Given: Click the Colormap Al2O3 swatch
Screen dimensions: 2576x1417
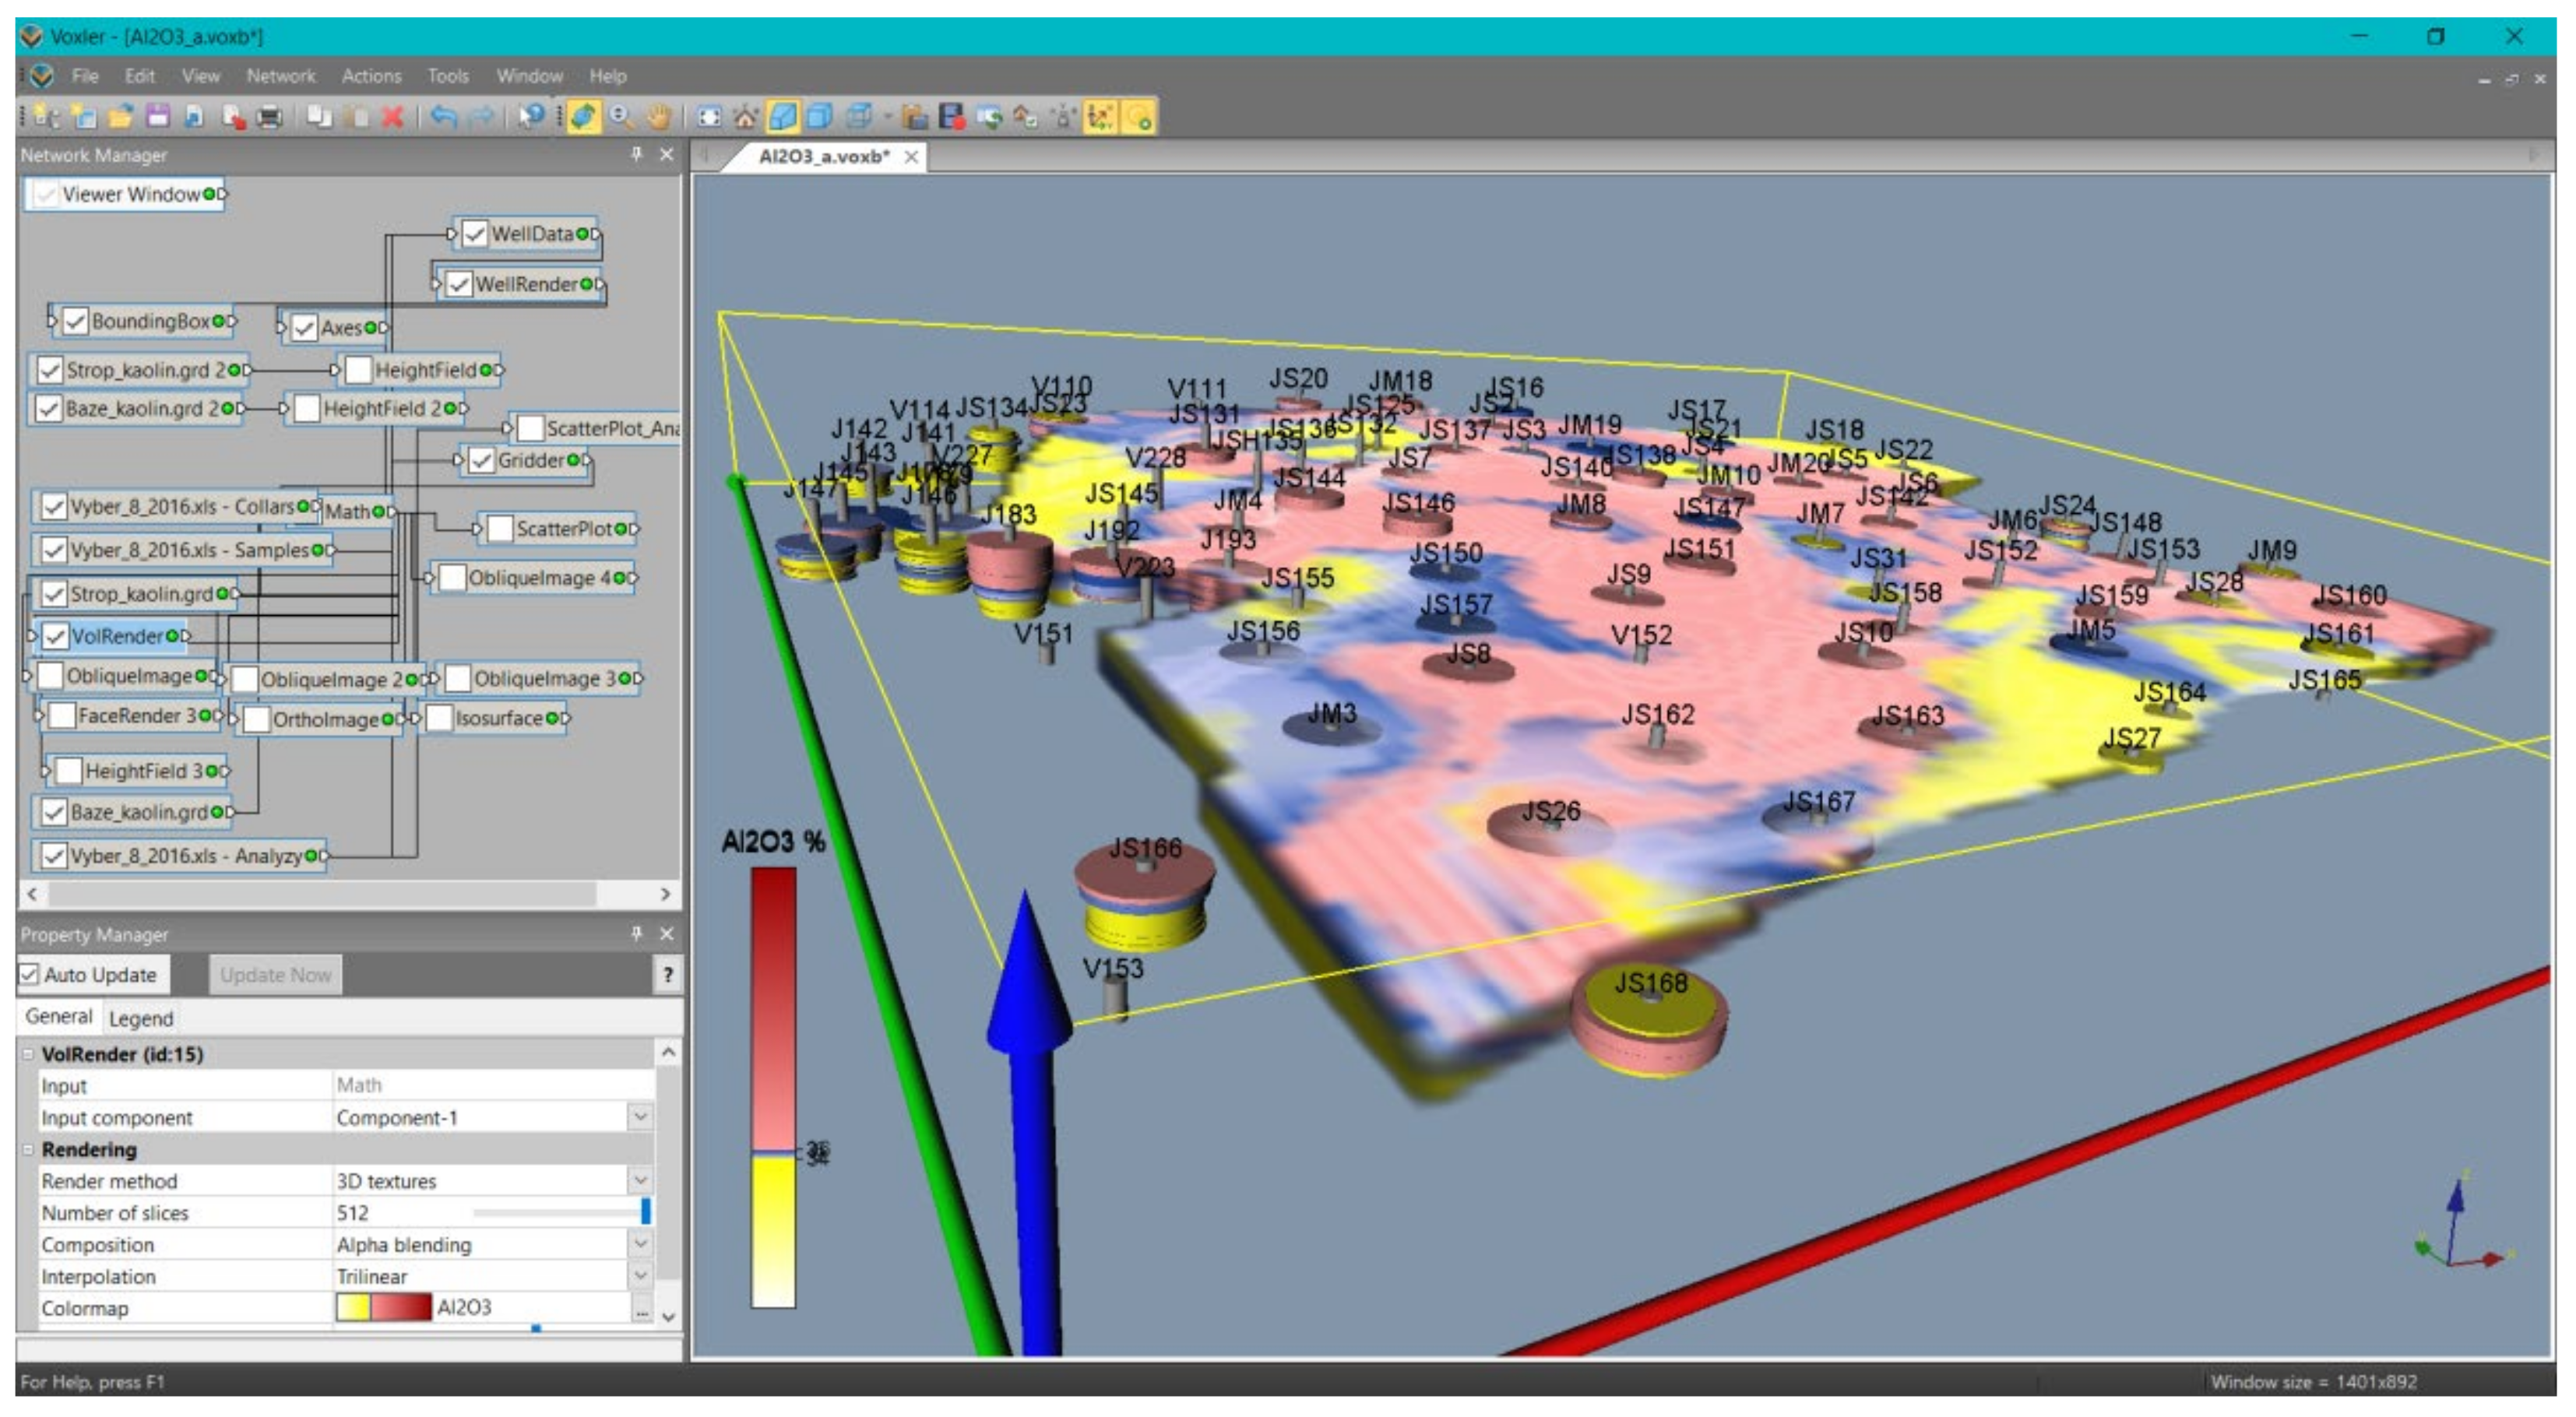Looking at the screenshot, I should coord(384,1307).
